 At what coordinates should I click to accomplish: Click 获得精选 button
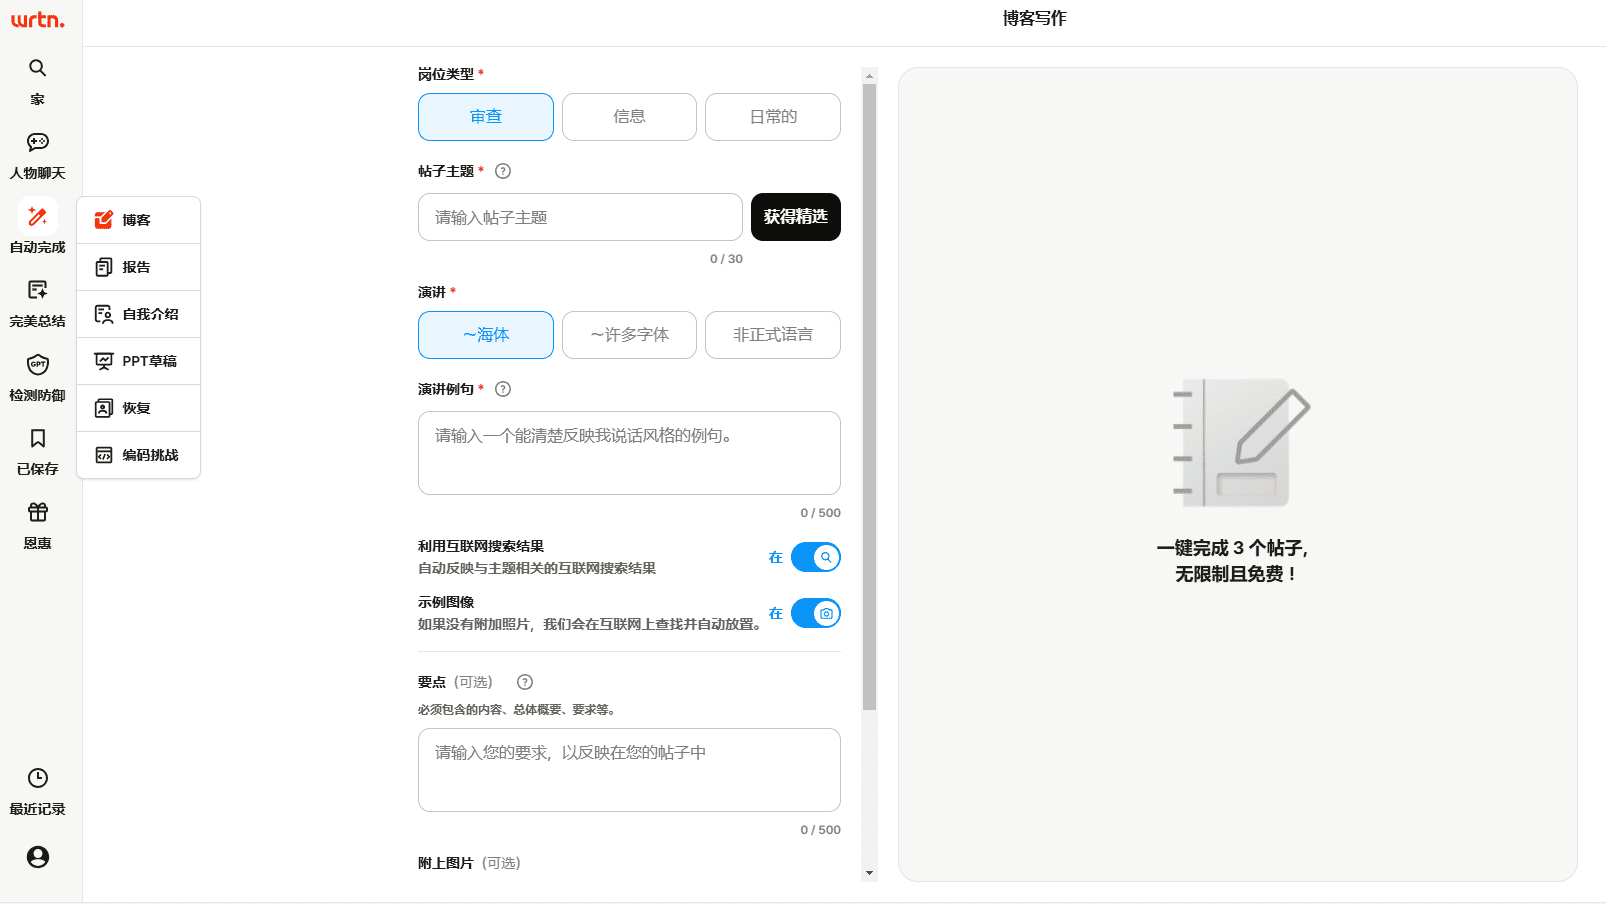tap(796, 217)
